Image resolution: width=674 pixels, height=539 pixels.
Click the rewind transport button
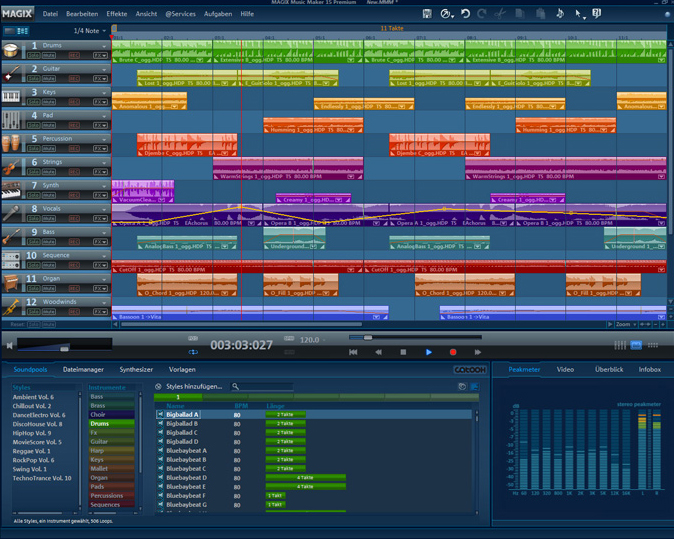coord(378,352)
